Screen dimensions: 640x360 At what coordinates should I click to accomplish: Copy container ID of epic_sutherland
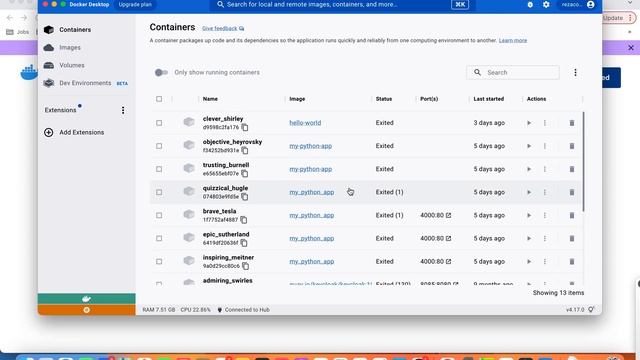(244, 243)
